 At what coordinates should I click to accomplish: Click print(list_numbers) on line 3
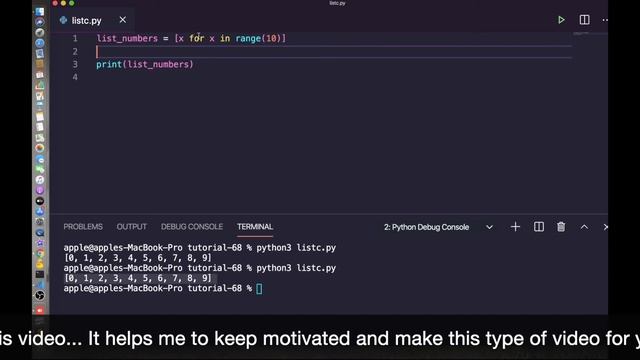[x=144, y=64]
